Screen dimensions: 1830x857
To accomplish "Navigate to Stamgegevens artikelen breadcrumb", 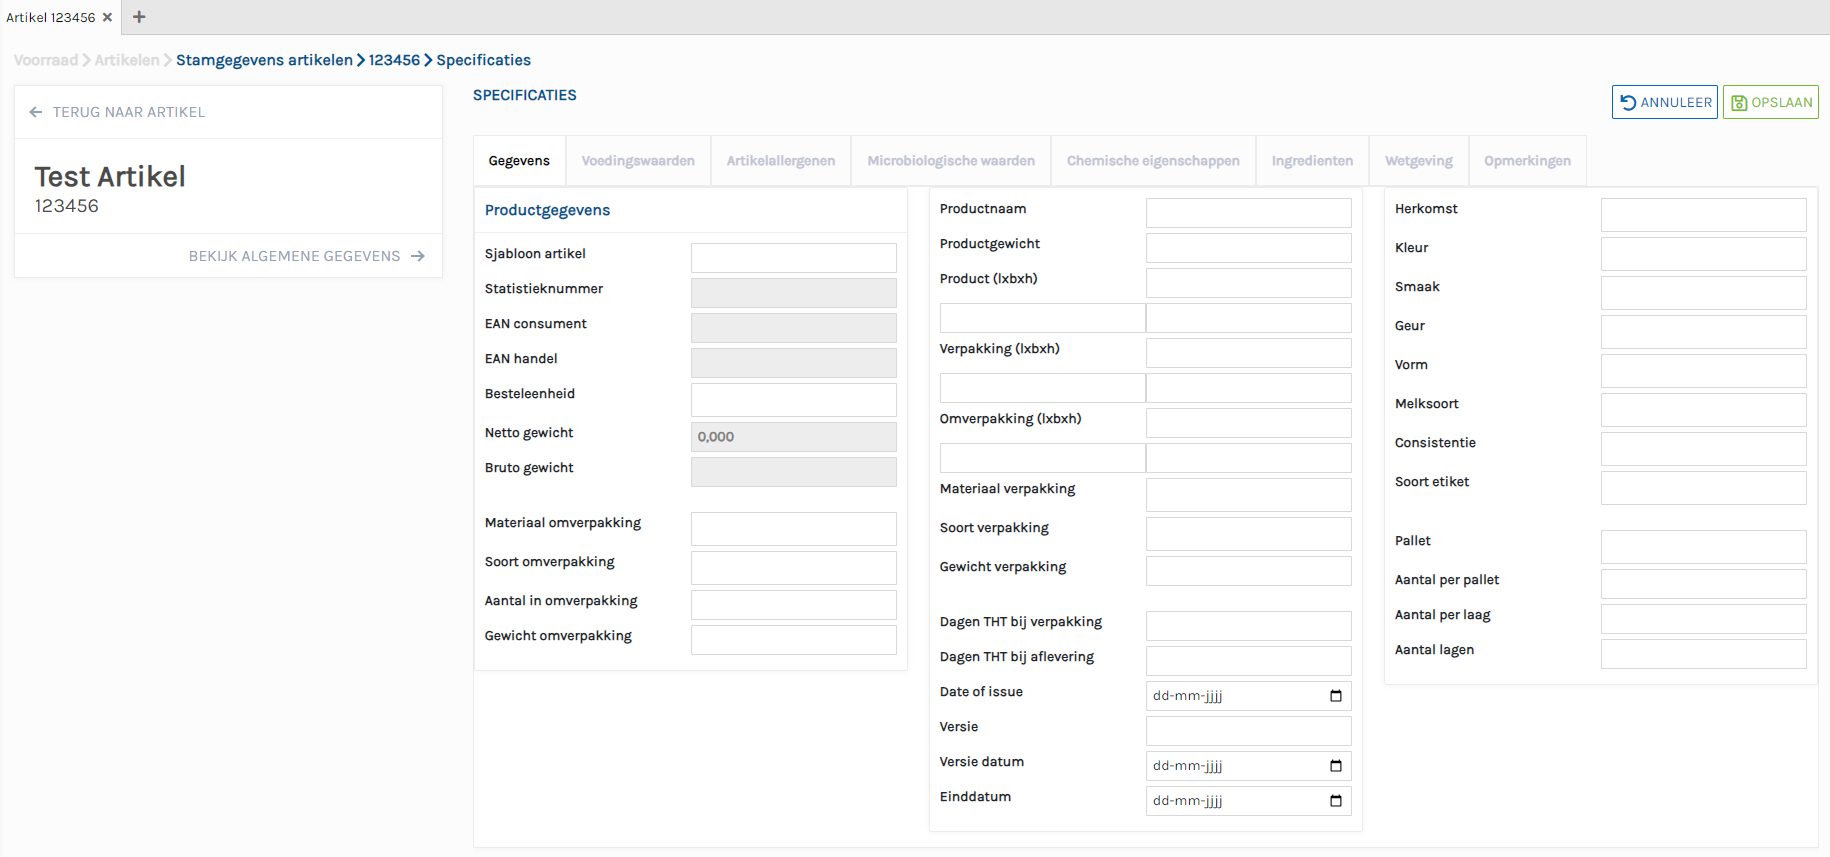I will click(264, 60).
